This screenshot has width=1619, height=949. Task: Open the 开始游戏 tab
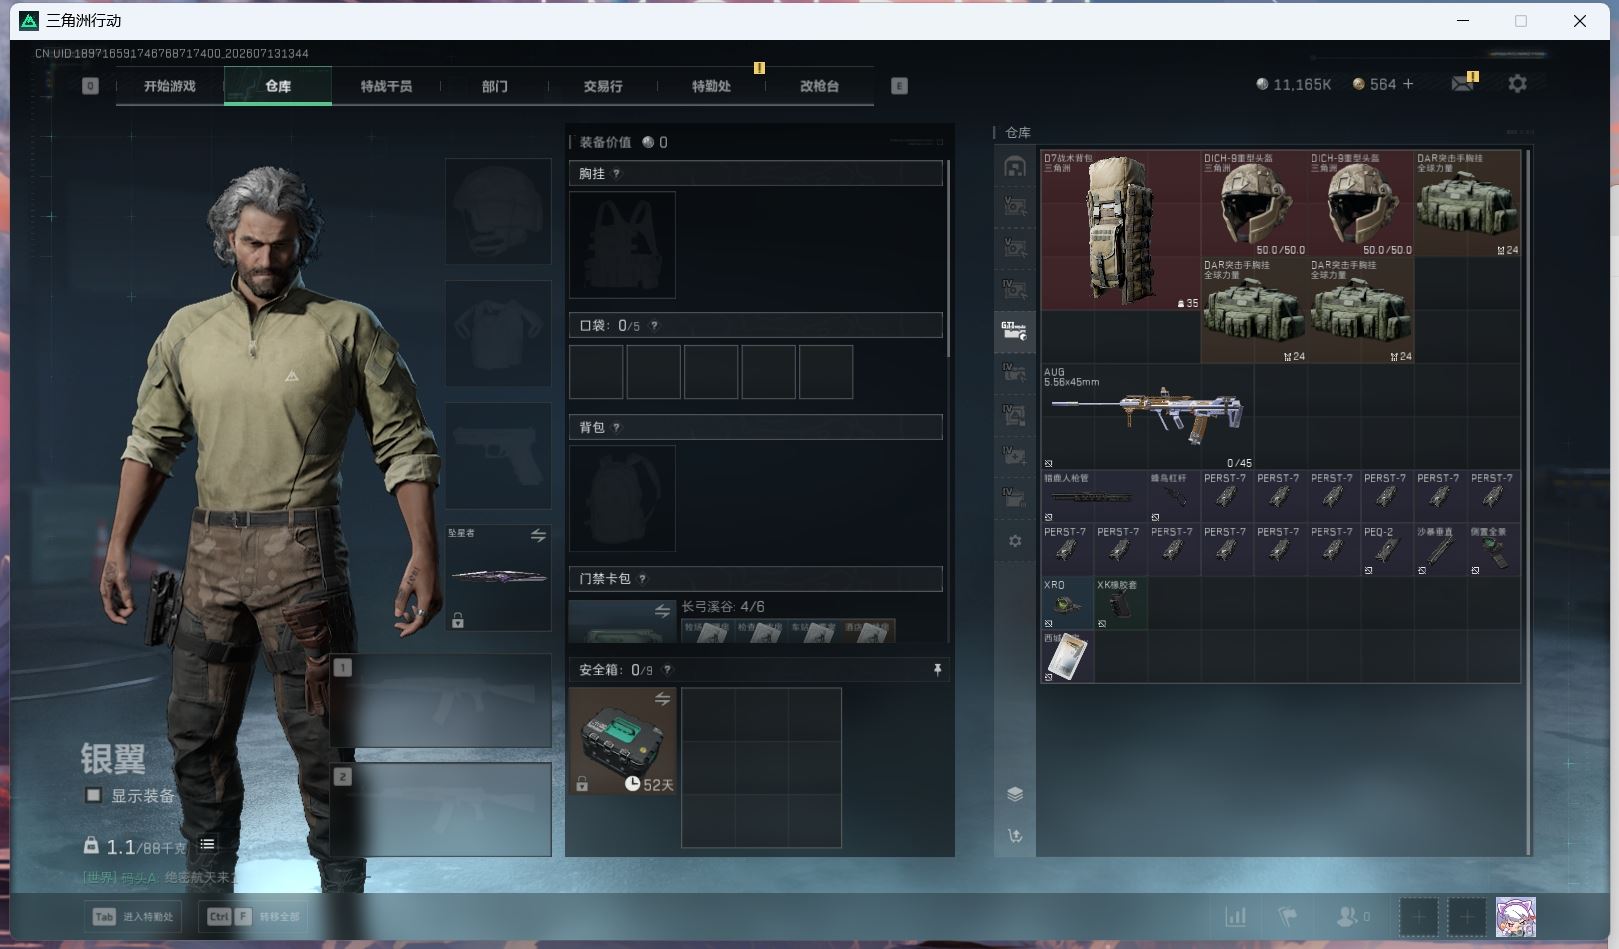click(169, 86)
